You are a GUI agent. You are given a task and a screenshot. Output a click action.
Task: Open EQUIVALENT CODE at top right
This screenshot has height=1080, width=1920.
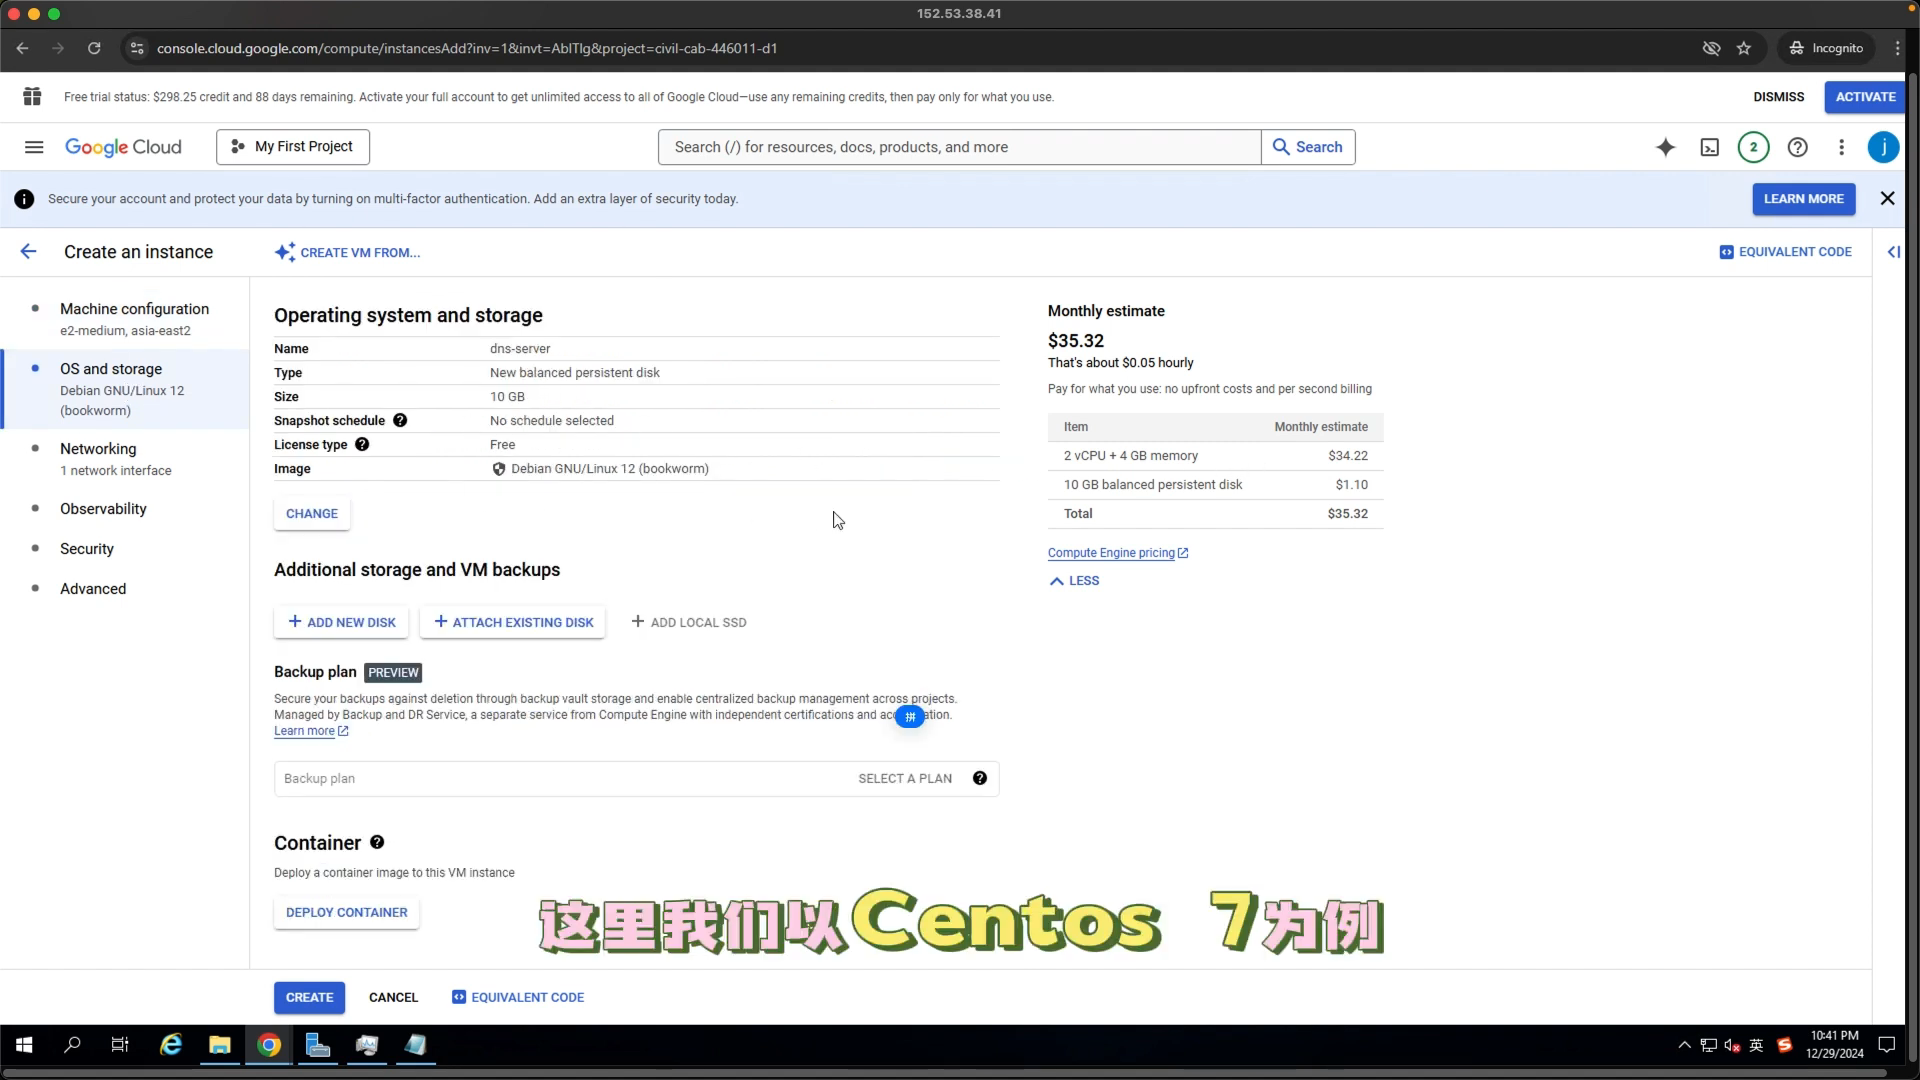[x=1786, y=252]
